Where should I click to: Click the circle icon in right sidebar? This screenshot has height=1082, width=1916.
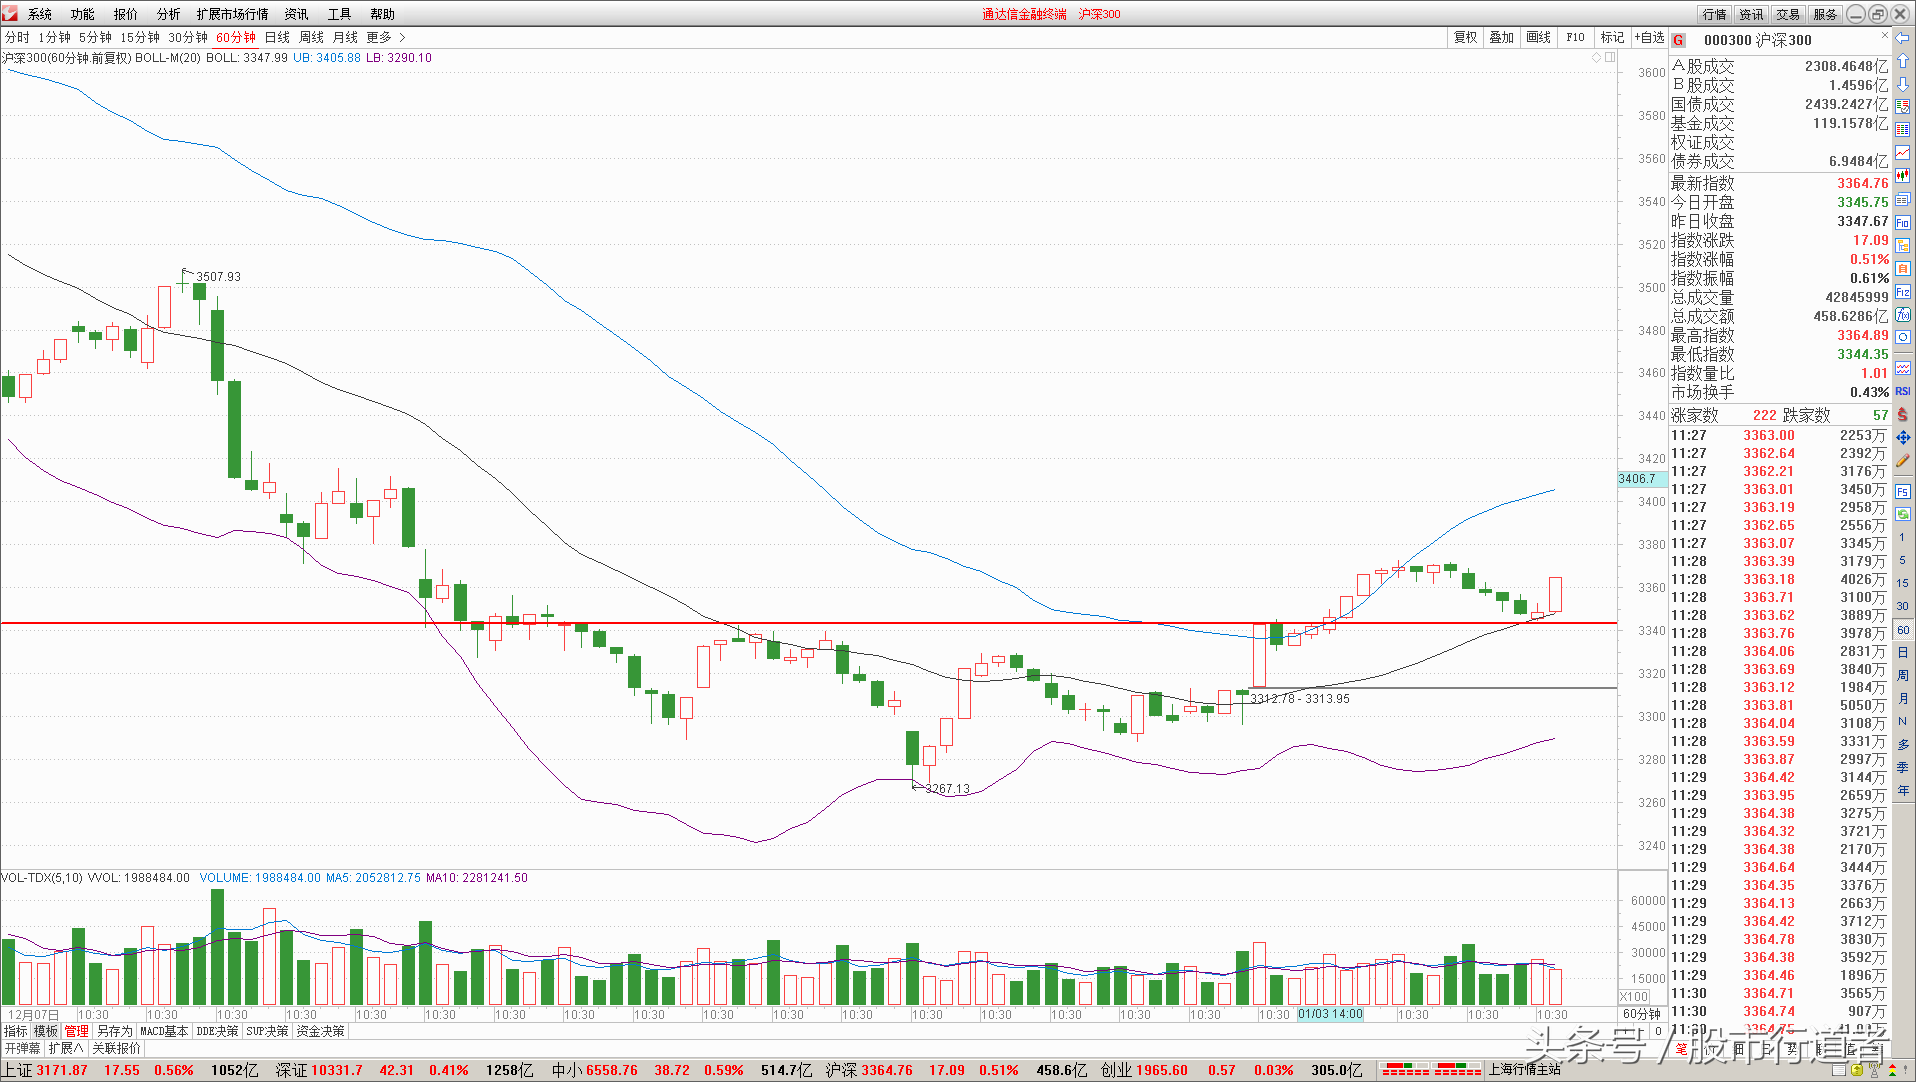(x=1903, y=337)
